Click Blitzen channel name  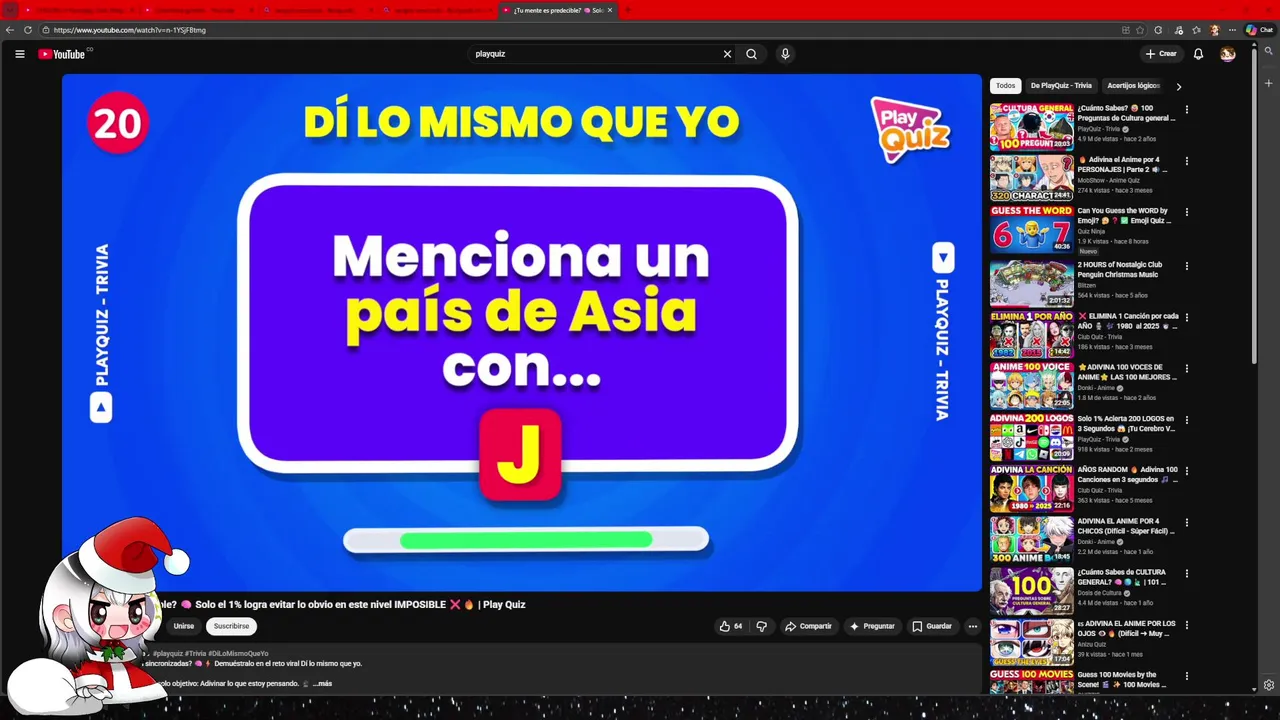point(1087,285)
